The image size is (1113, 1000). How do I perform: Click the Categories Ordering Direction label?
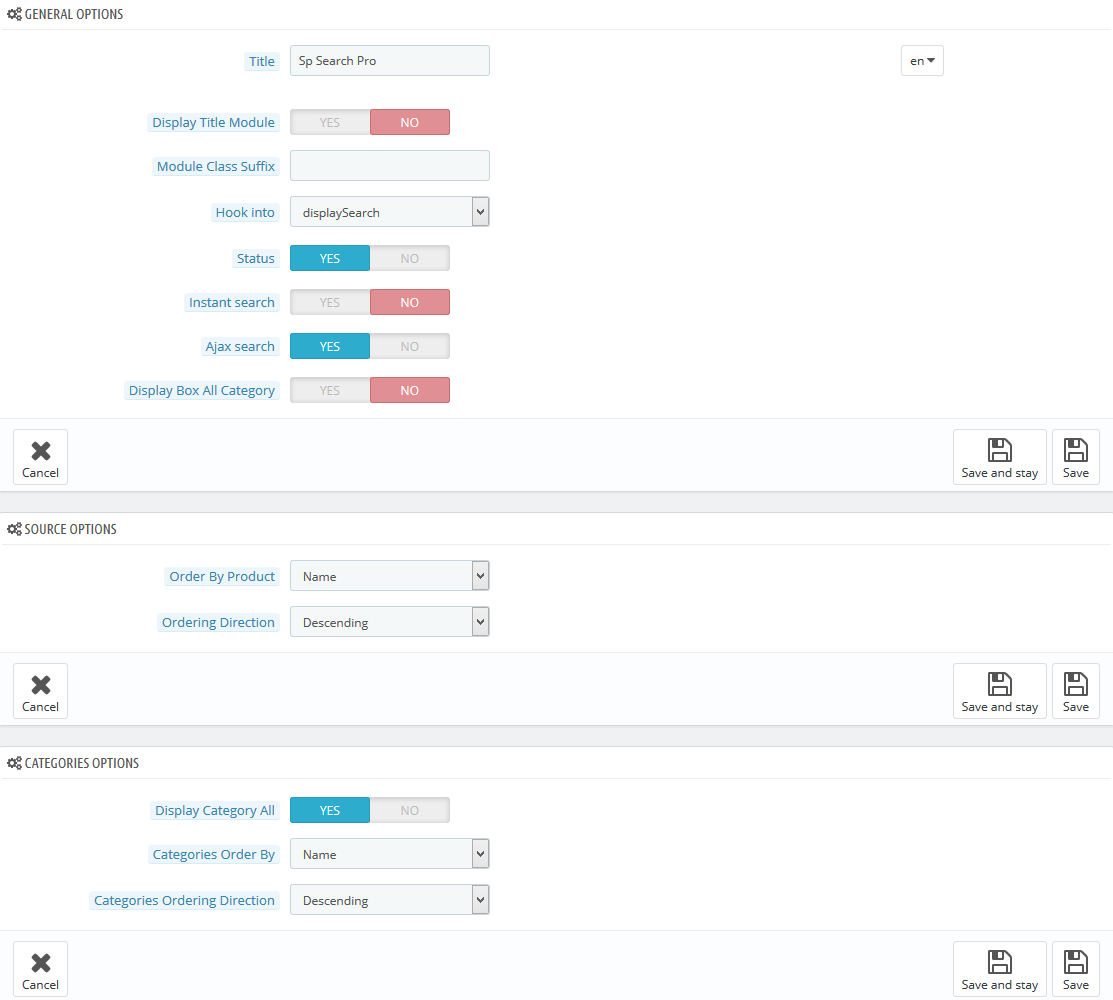(x=184, y=901)
